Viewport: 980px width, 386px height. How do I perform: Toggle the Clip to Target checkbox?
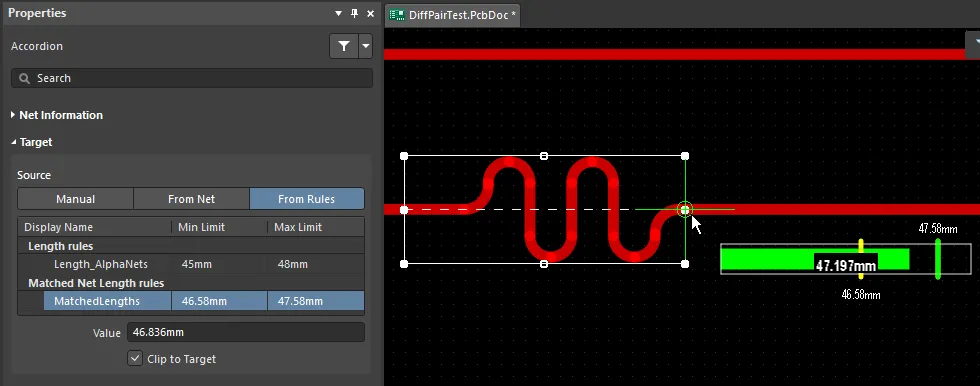click(135, 359)
